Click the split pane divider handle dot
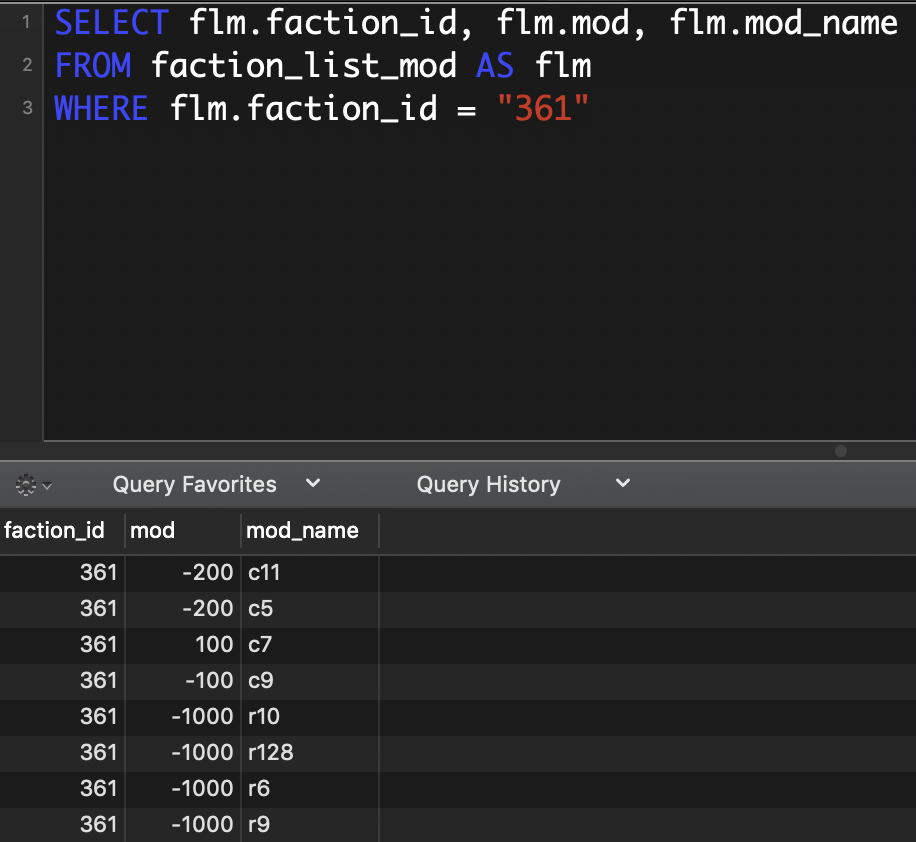Image resolution: width=916 pixels, height=842 pixels. (x=840, y=451)
